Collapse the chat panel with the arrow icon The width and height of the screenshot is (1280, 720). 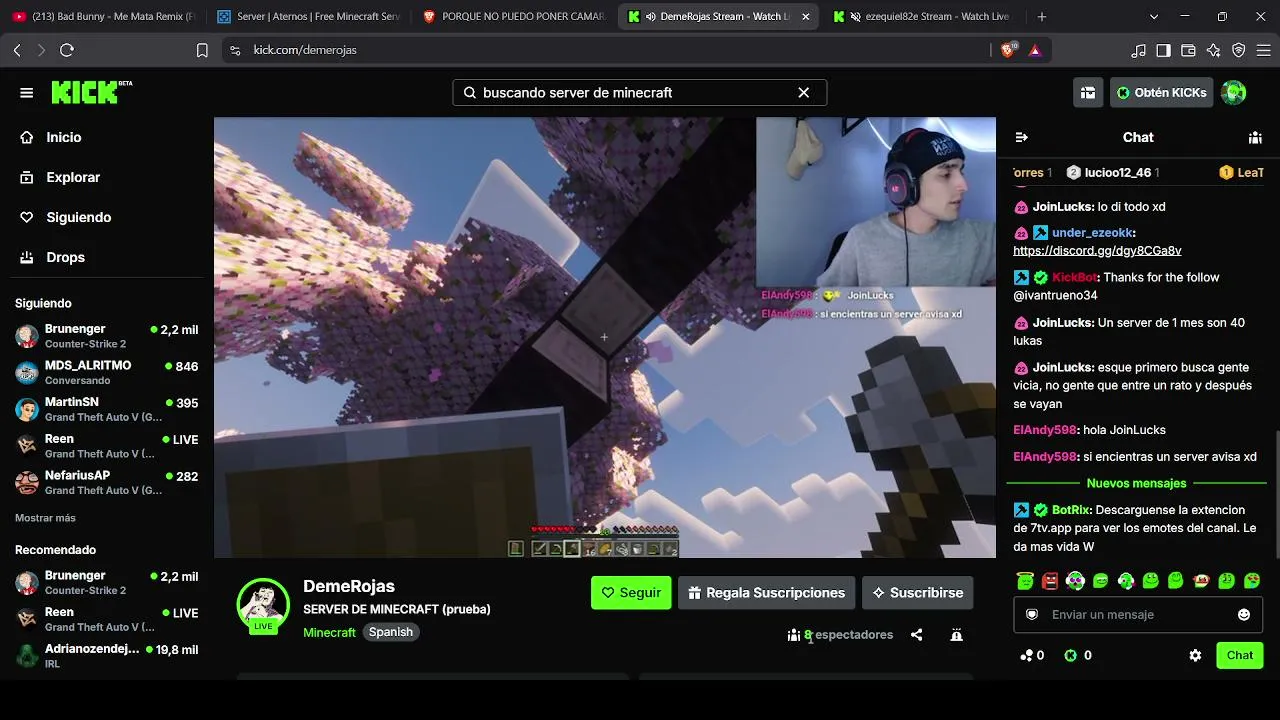(1021, 137)
